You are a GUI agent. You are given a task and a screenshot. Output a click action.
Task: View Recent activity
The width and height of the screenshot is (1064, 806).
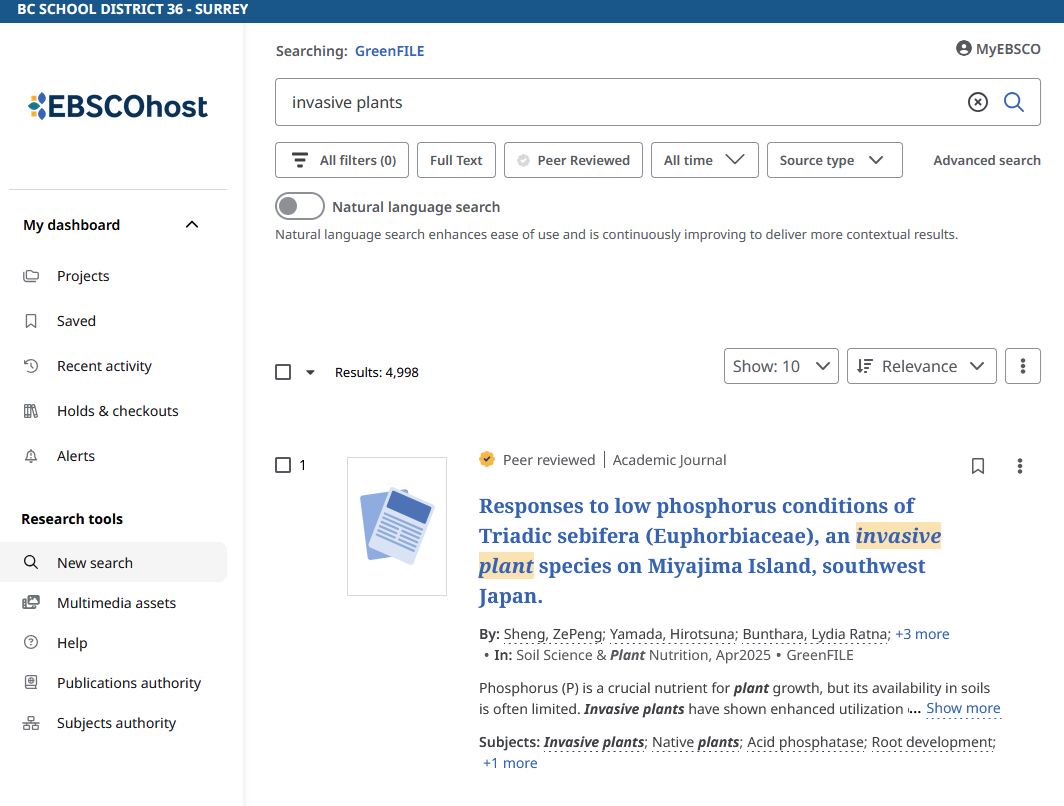[x=104, y=366]
